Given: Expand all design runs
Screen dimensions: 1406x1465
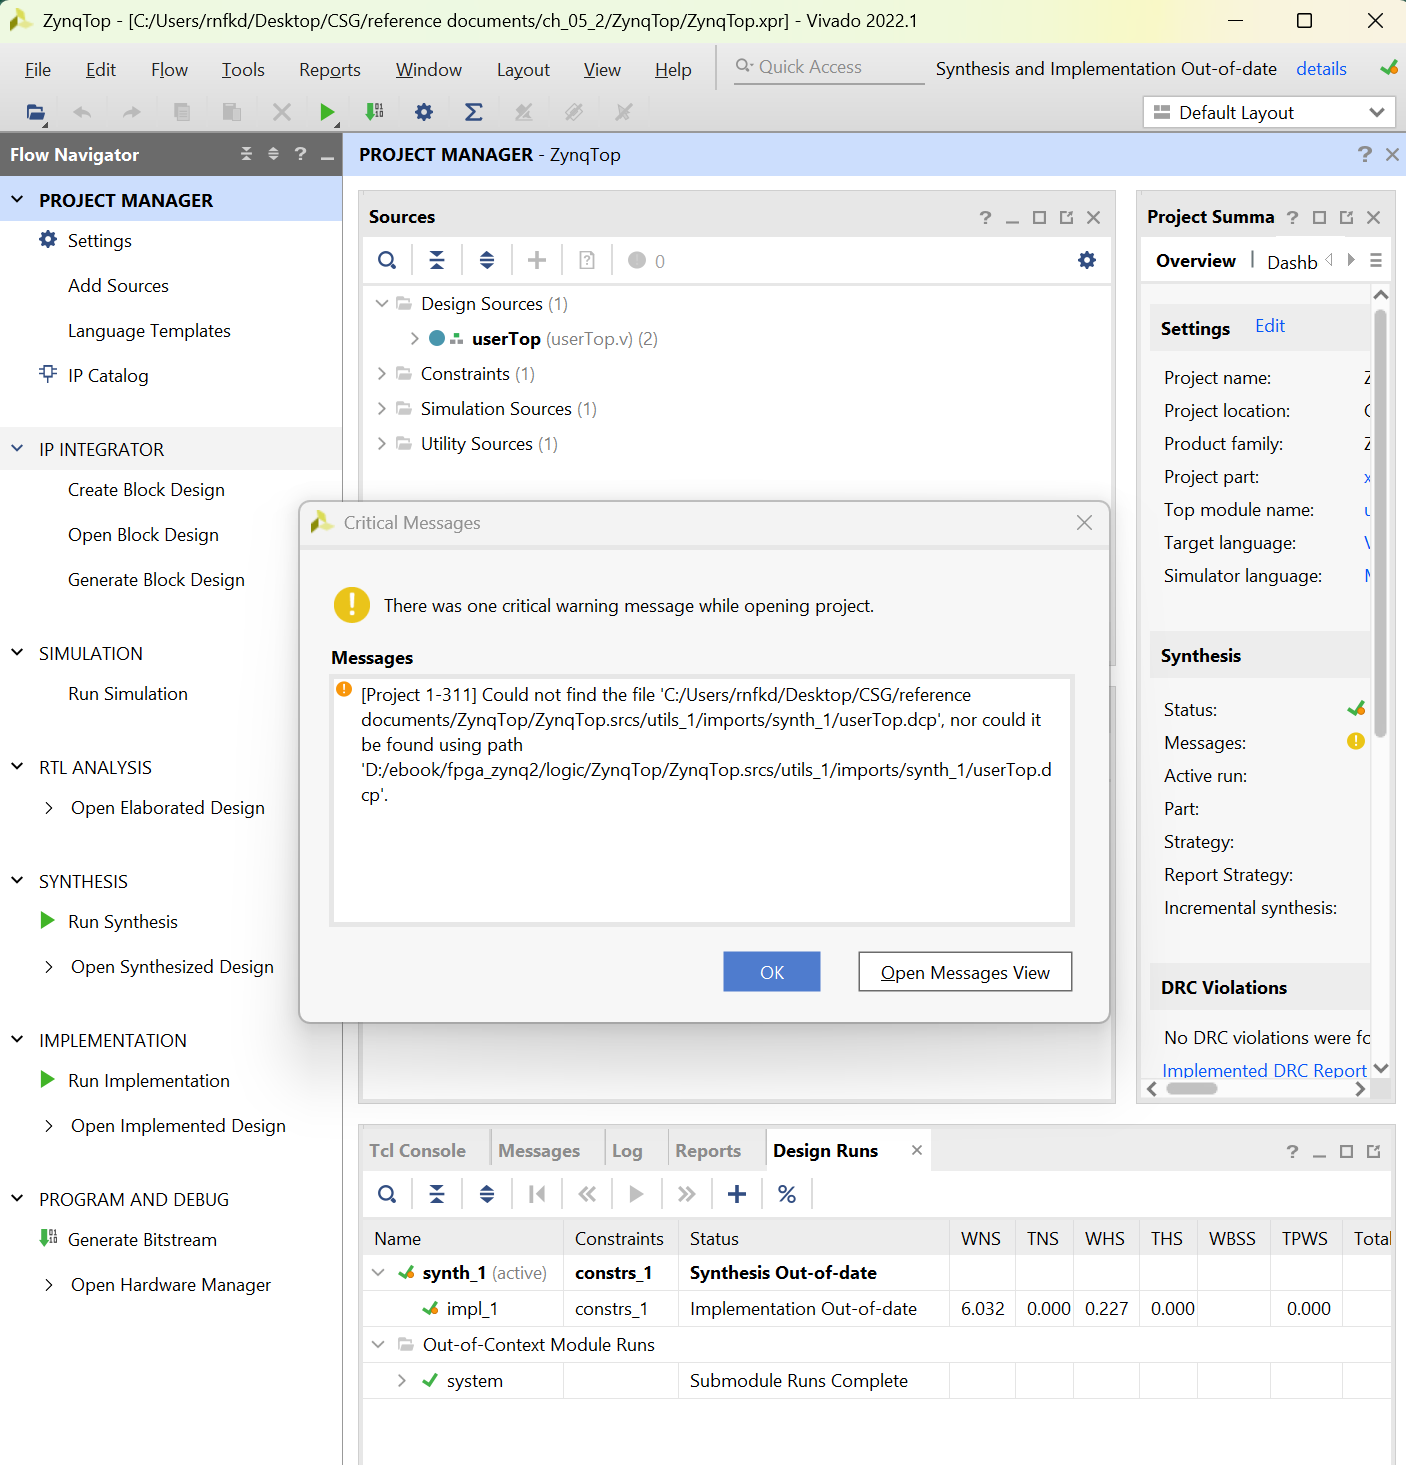Looking at the screenshot, I should (x=487, y=1194).
